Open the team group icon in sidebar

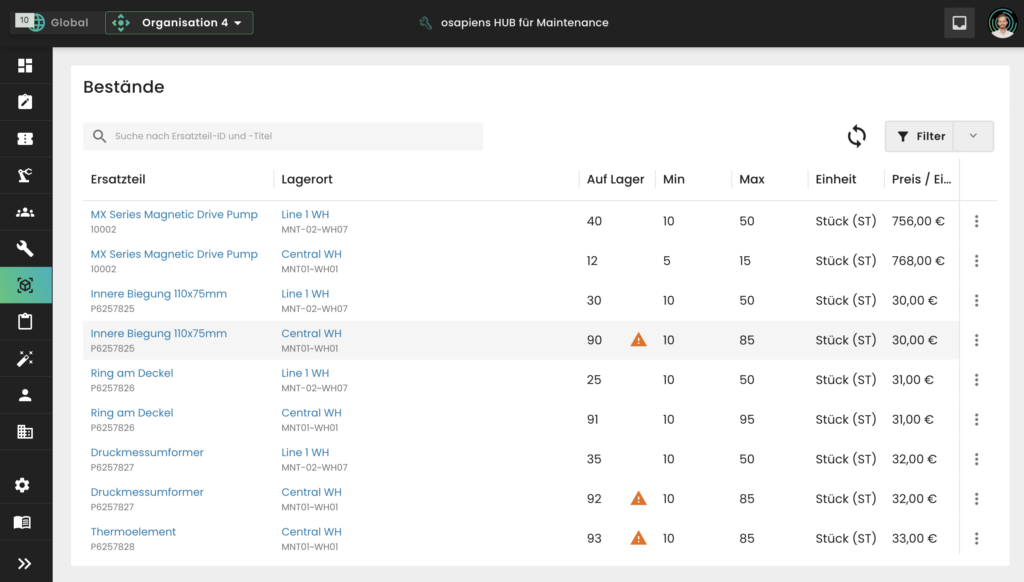tap(25, 212)
